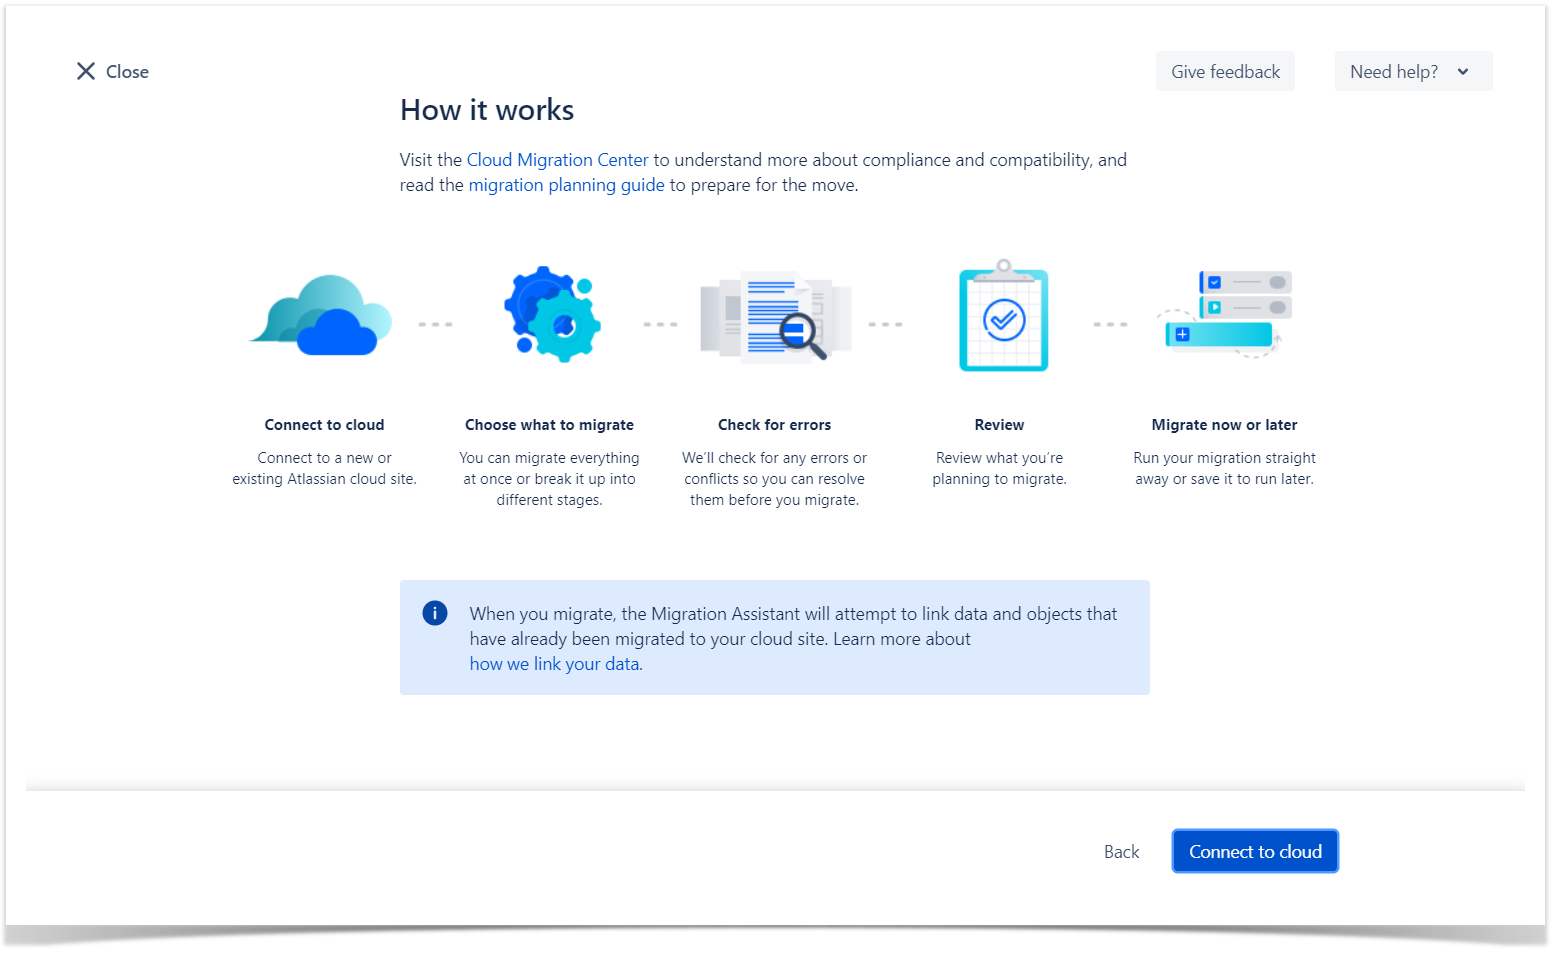Click the blue info circle icon

tap(435, 613)
